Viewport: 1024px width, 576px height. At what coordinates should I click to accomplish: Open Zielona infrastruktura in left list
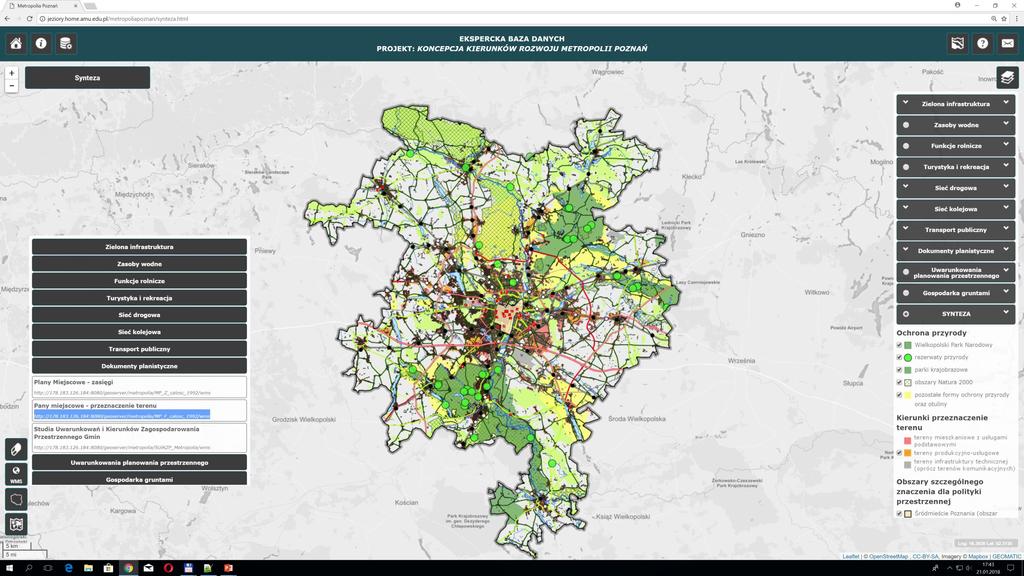(139, 247)
